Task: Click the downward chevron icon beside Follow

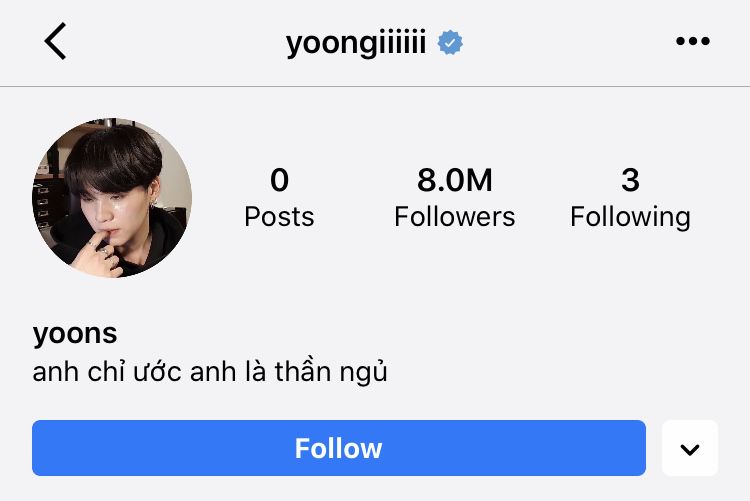Action: [x=690, y=449]
